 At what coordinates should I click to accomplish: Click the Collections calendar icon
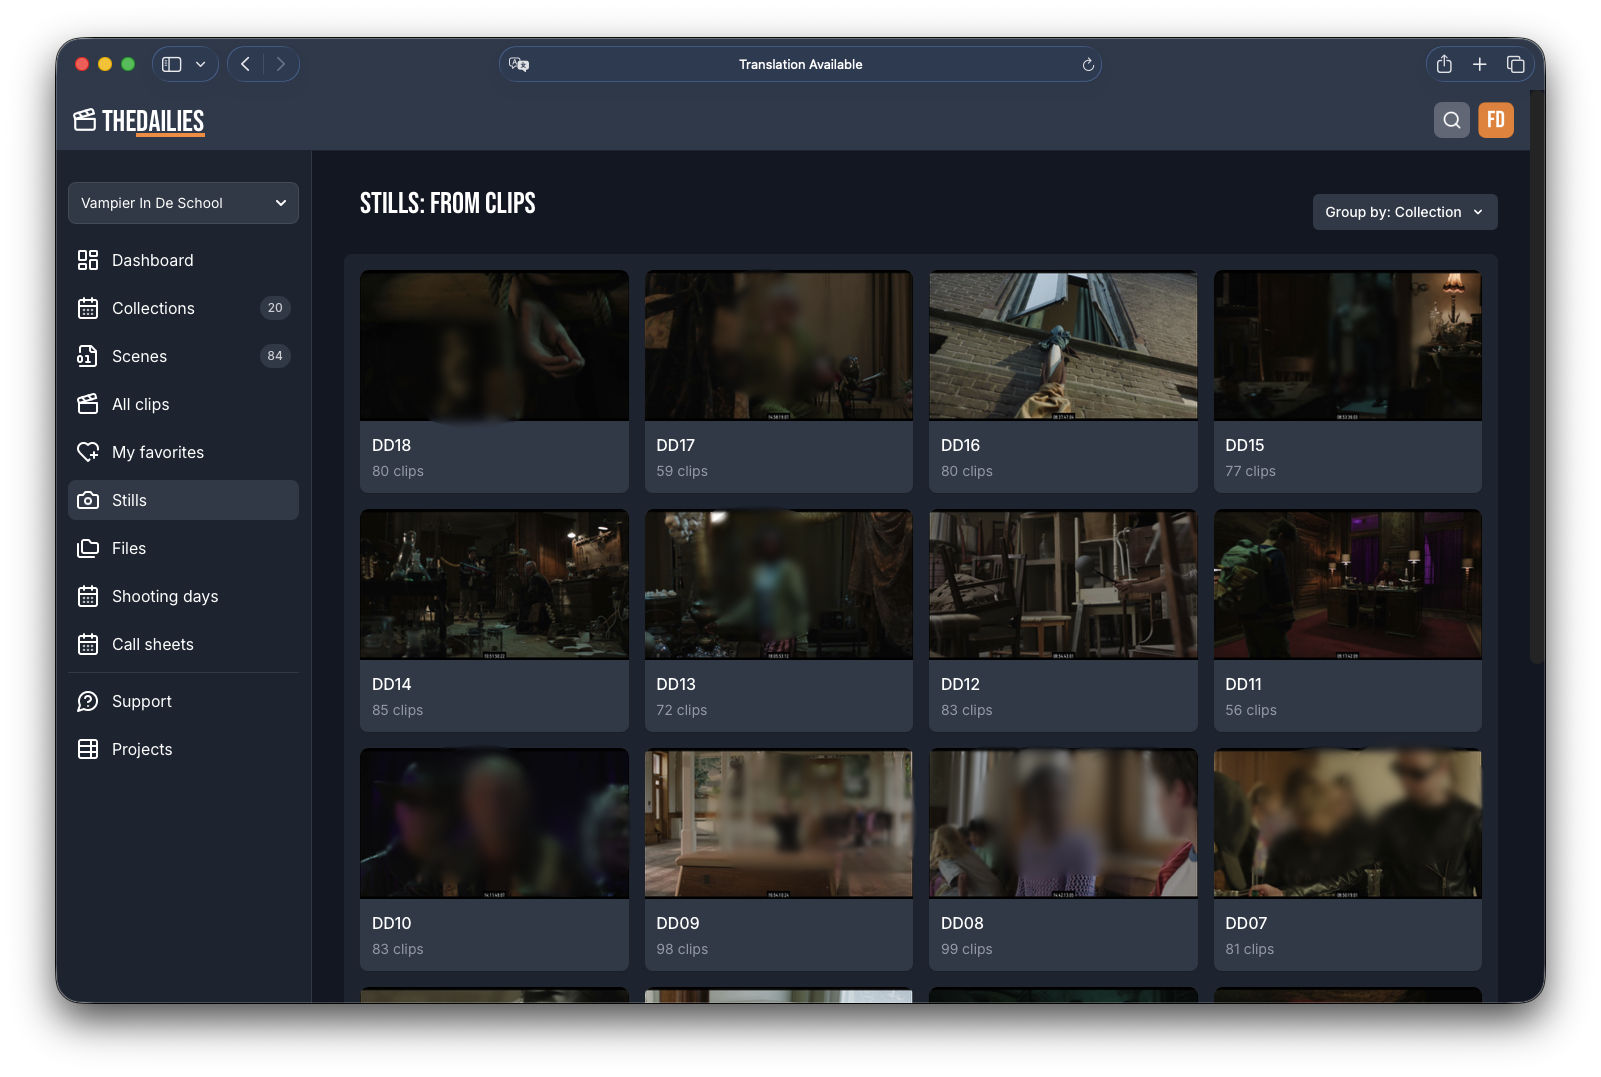[88, 308]
